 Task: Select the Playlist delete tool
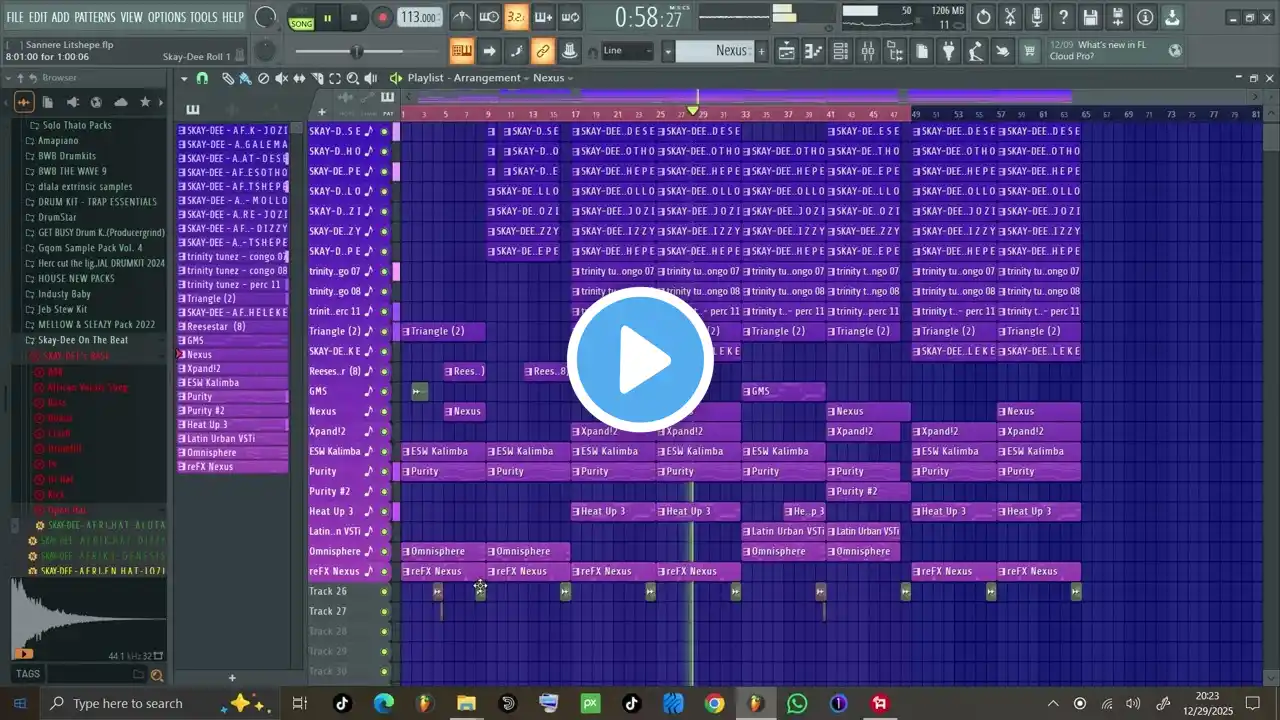[264, 78]
